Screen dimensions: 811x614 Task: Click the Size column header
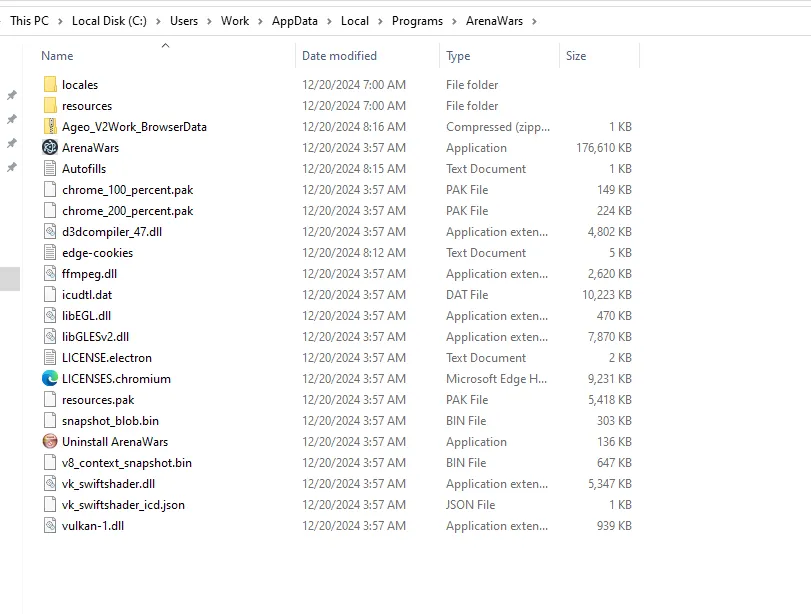tap(576, 56)
